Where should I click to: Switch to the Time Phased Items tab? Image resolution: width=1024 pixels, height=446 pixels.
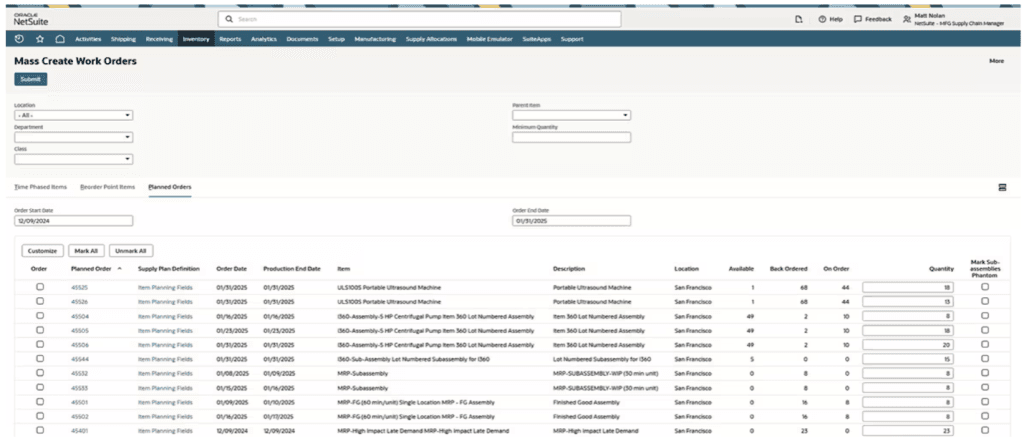pos(40,187)
